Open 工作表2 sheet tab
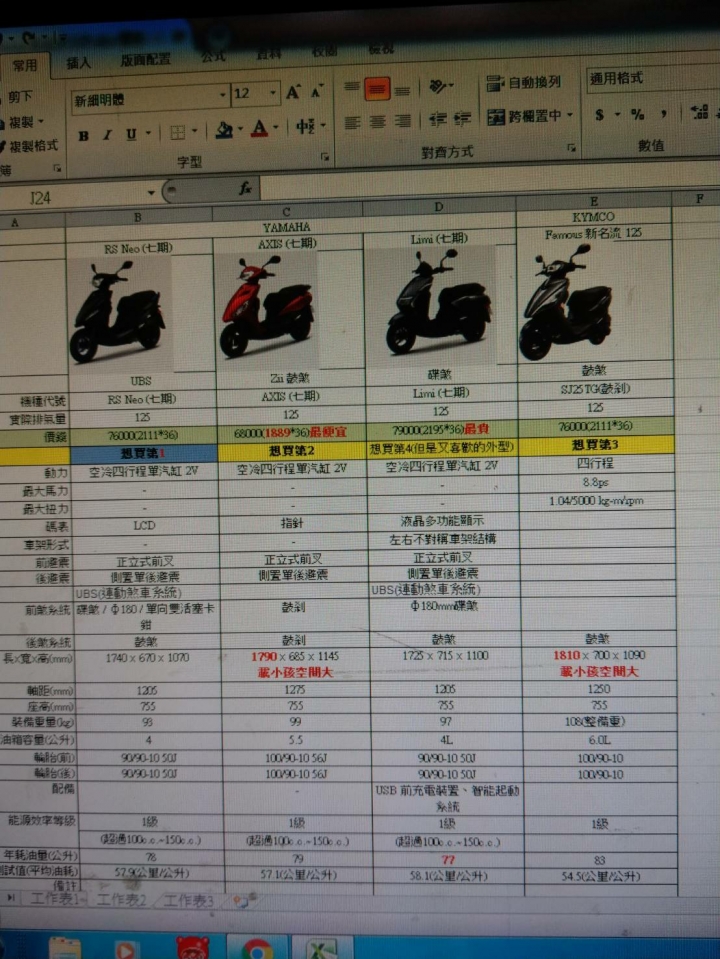The width and height of the screenshot is (720, 959). [121, 900]
